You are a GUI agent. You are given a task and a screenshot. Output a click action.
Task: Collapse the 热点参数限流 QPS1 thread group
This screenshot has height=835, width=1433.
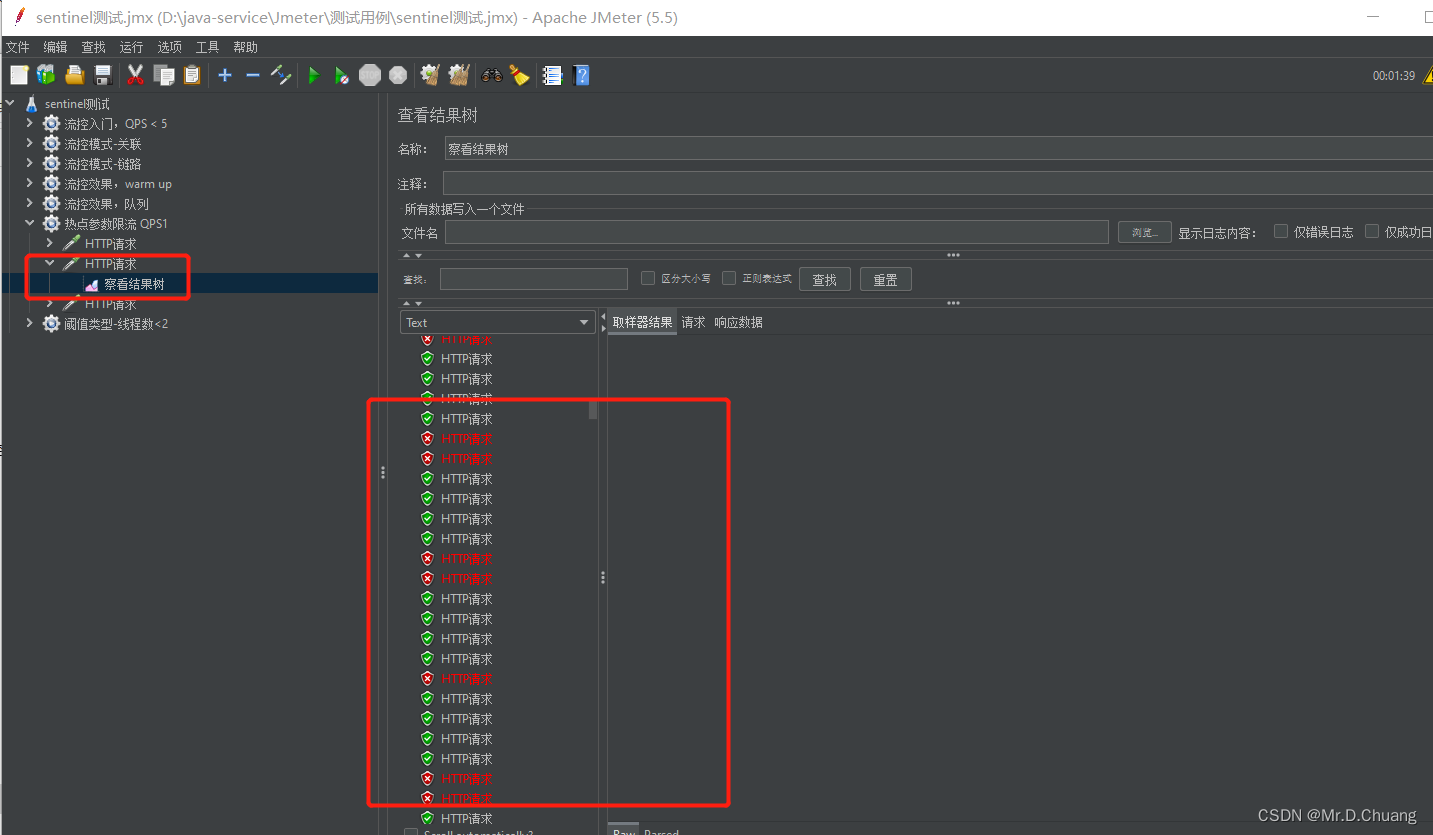point(29,223)
